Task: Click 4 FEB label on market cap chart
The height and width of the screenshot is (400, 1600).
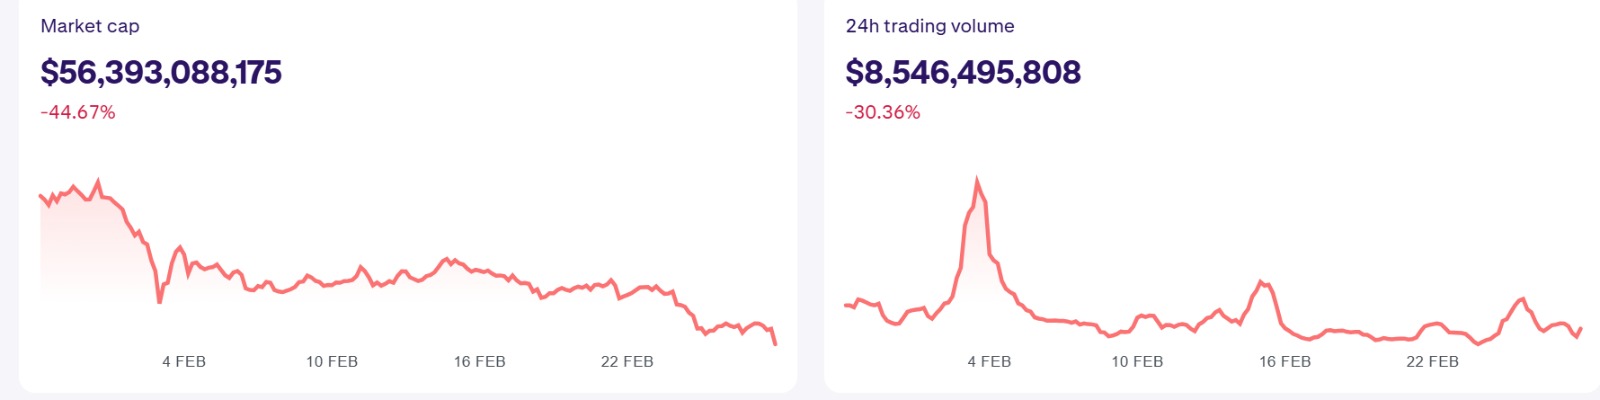Action: (184, 361)
